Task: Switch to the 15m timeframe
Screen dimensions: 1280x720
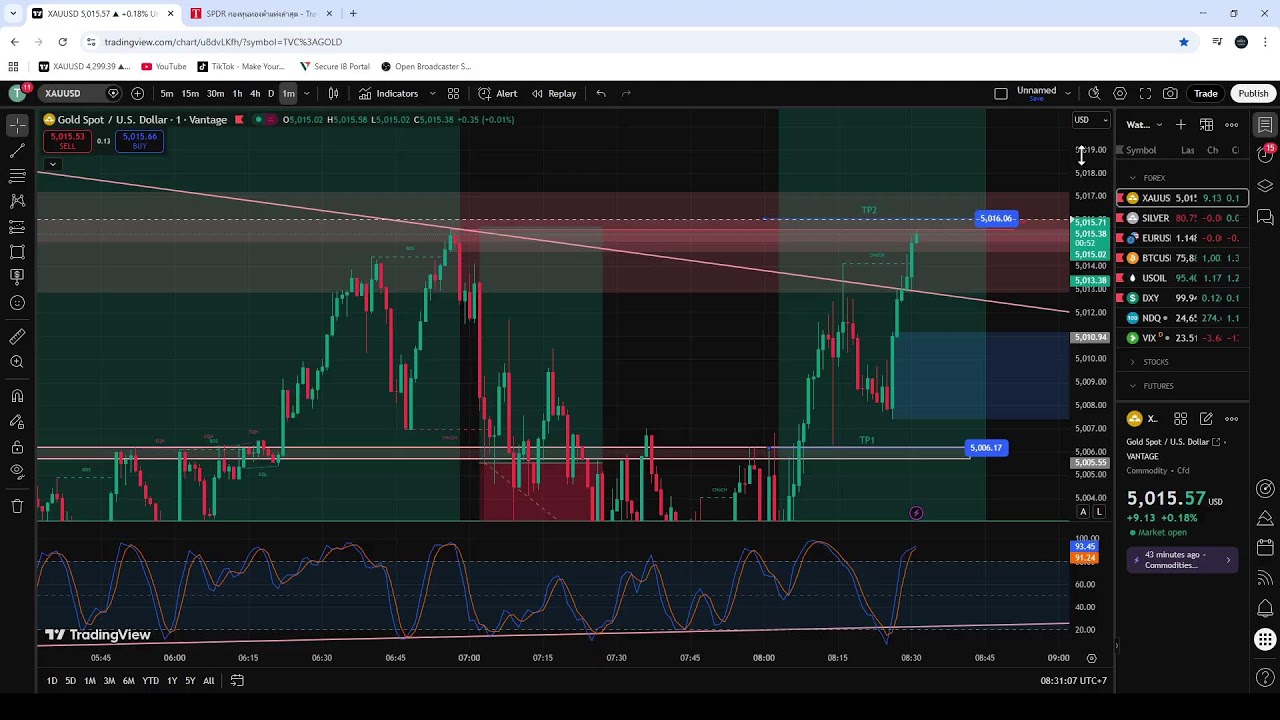Action: pyautogui.click(x=190, y=93)
